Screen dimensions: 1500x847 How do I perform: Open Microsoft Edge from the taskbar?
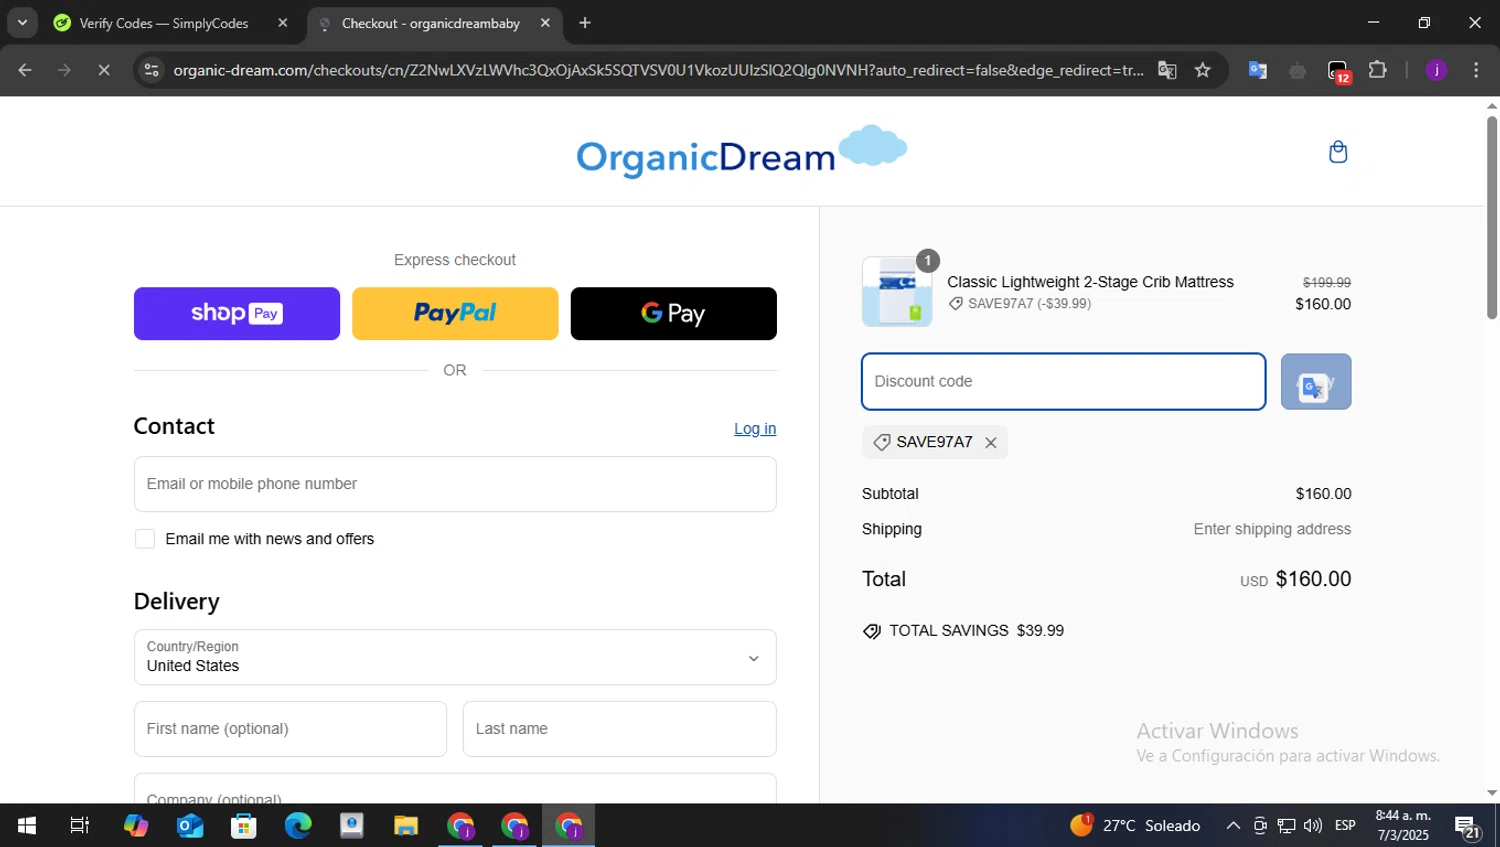pos(298,826)
